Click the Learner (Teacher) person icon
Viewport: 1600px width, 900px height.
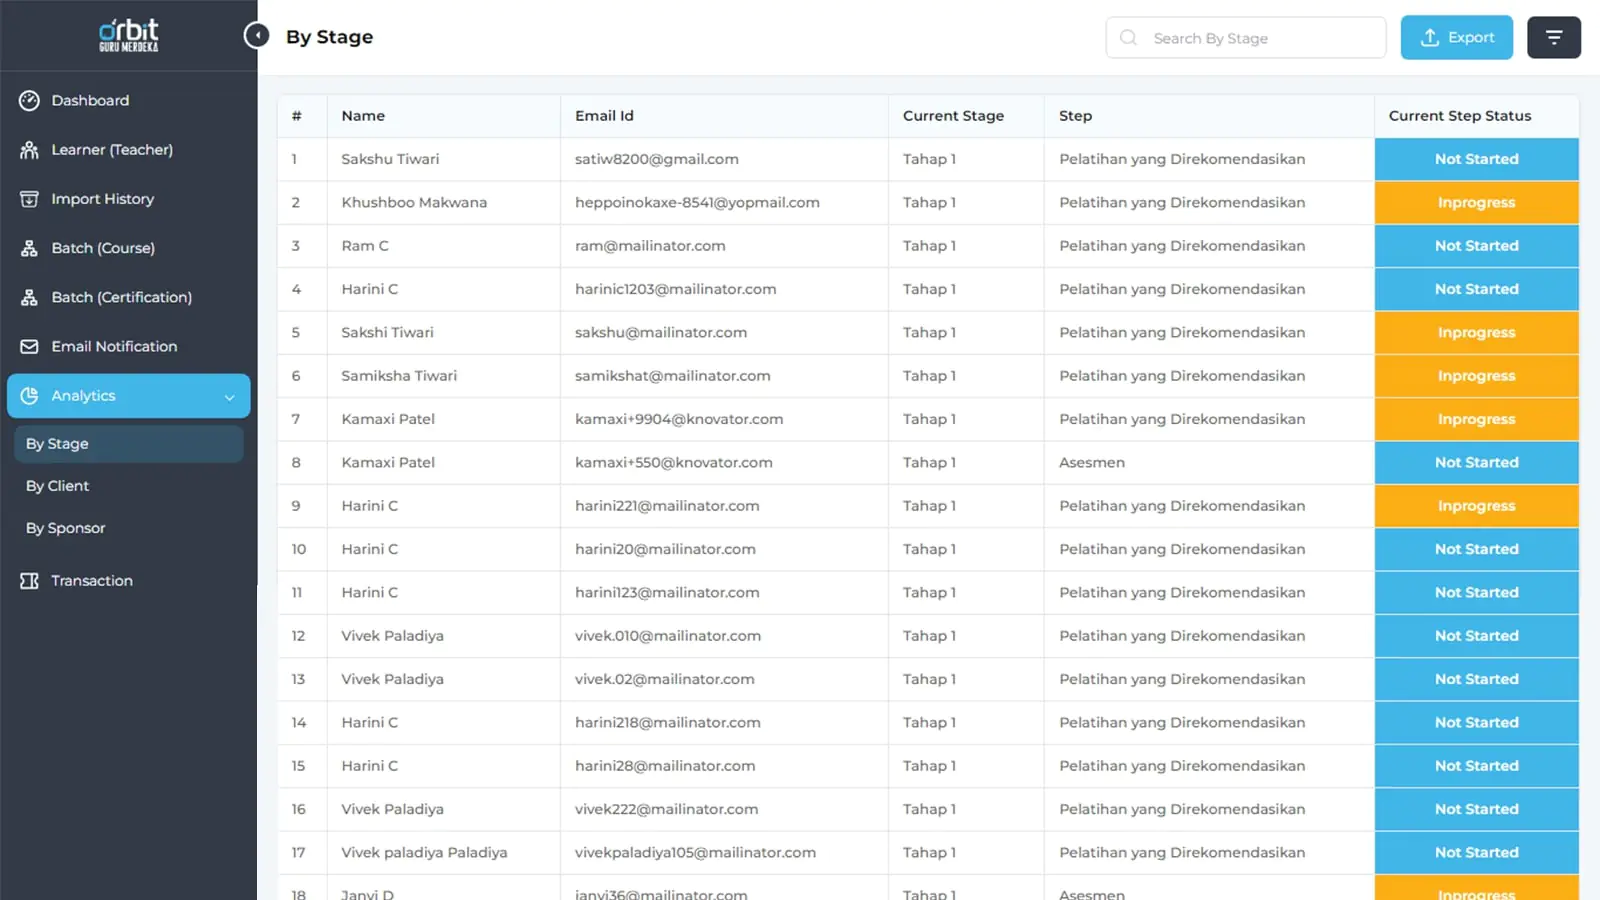pos(29,150)
